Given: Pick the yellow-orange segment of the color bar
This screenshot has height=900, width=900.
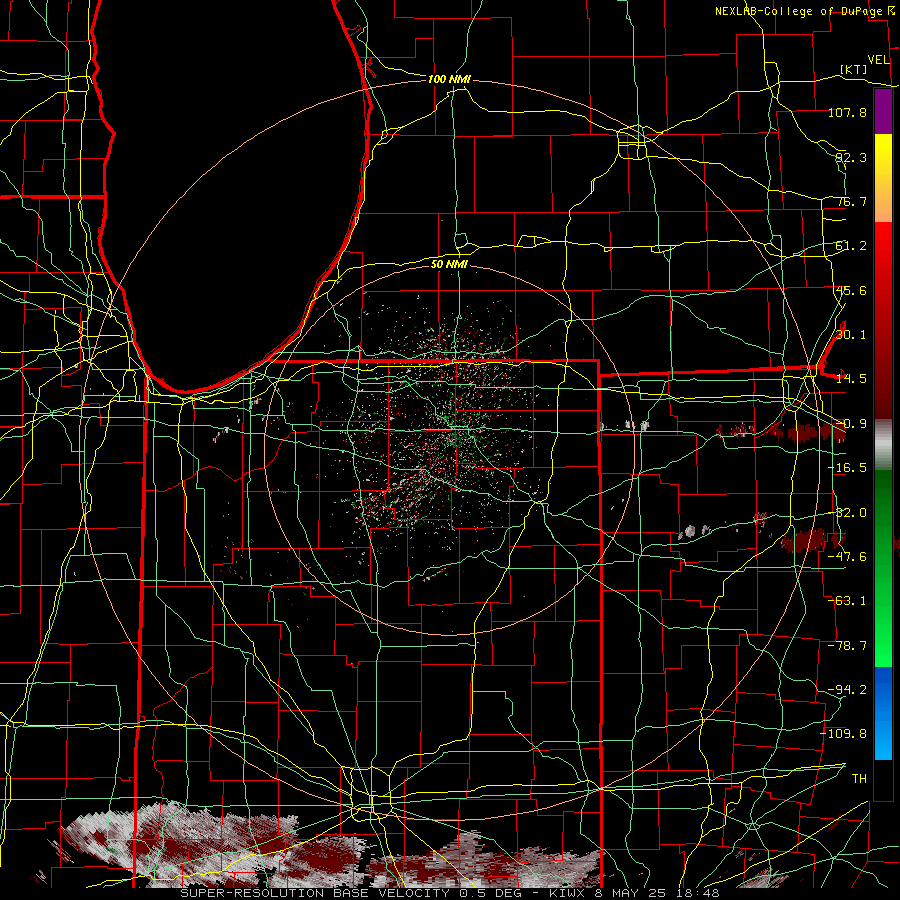Looking at the screenshot, I should coord(883,178).
